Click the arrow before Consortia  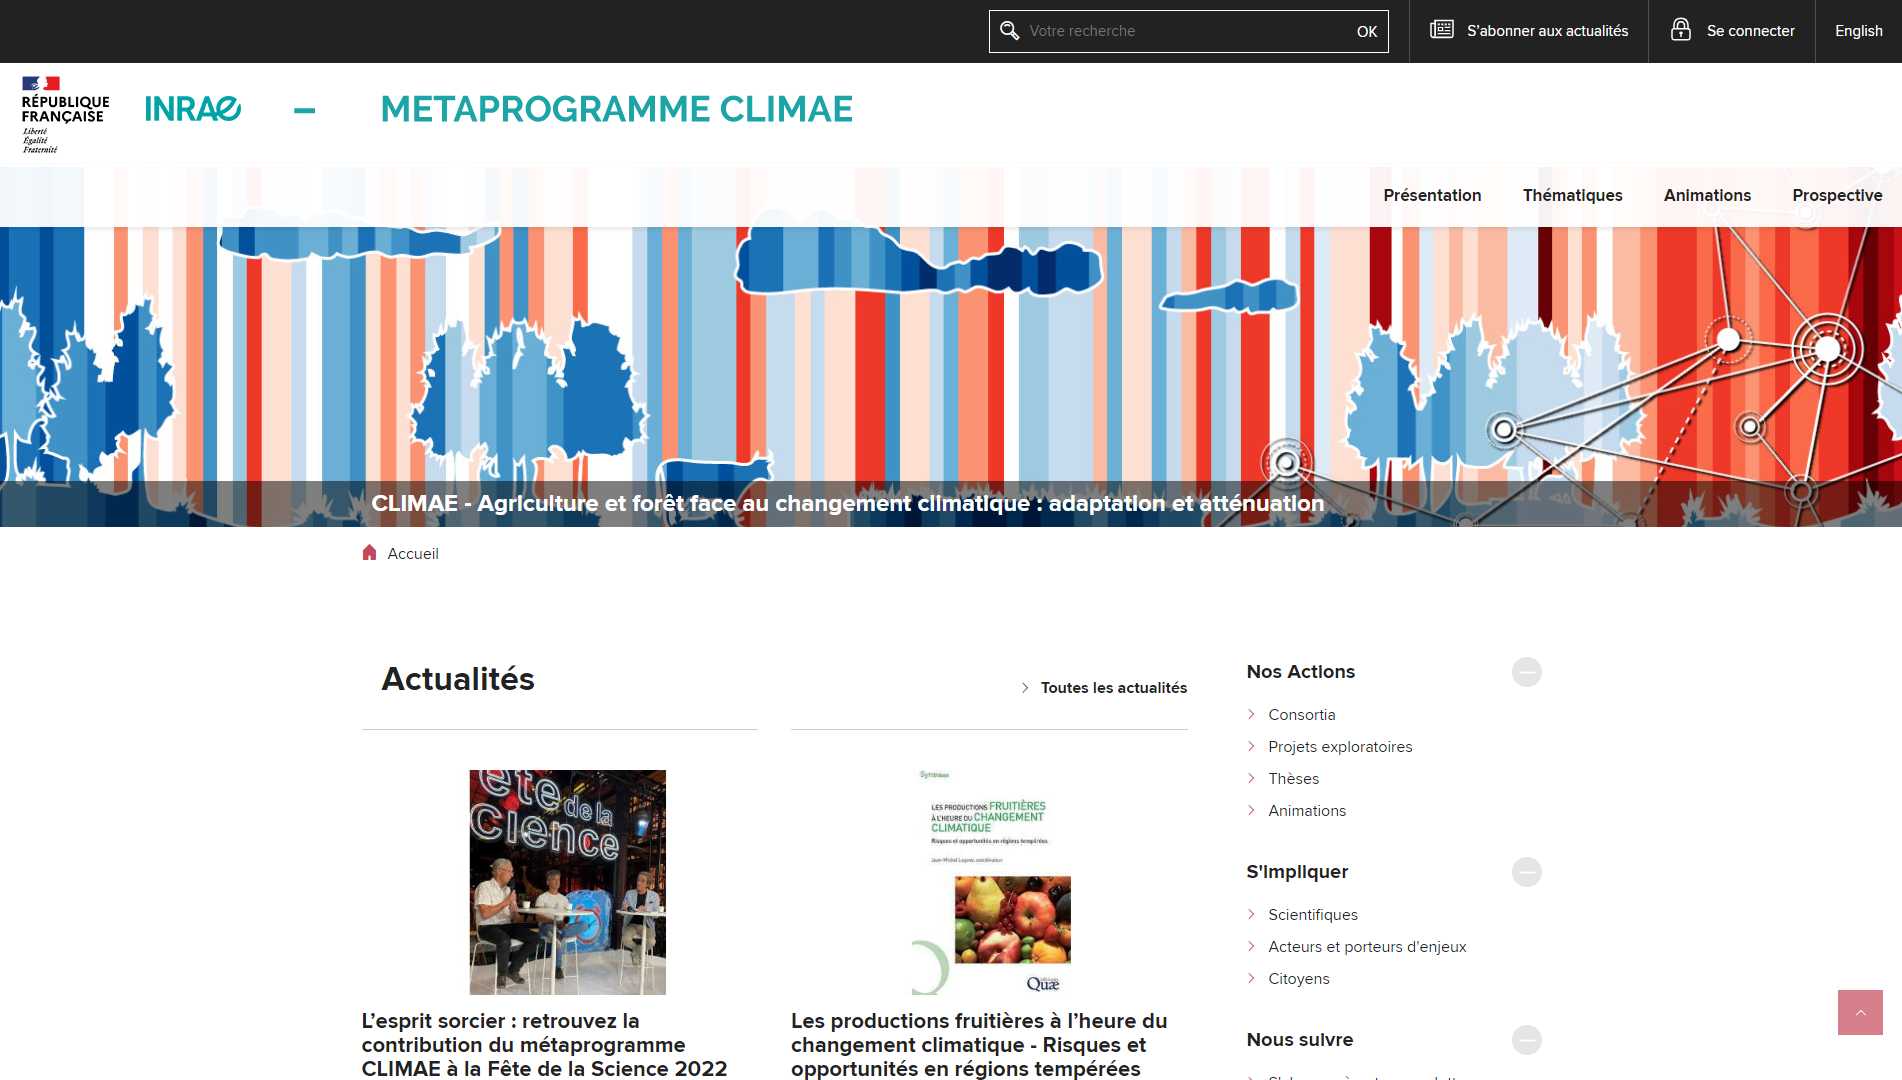tap(1251, 715)
